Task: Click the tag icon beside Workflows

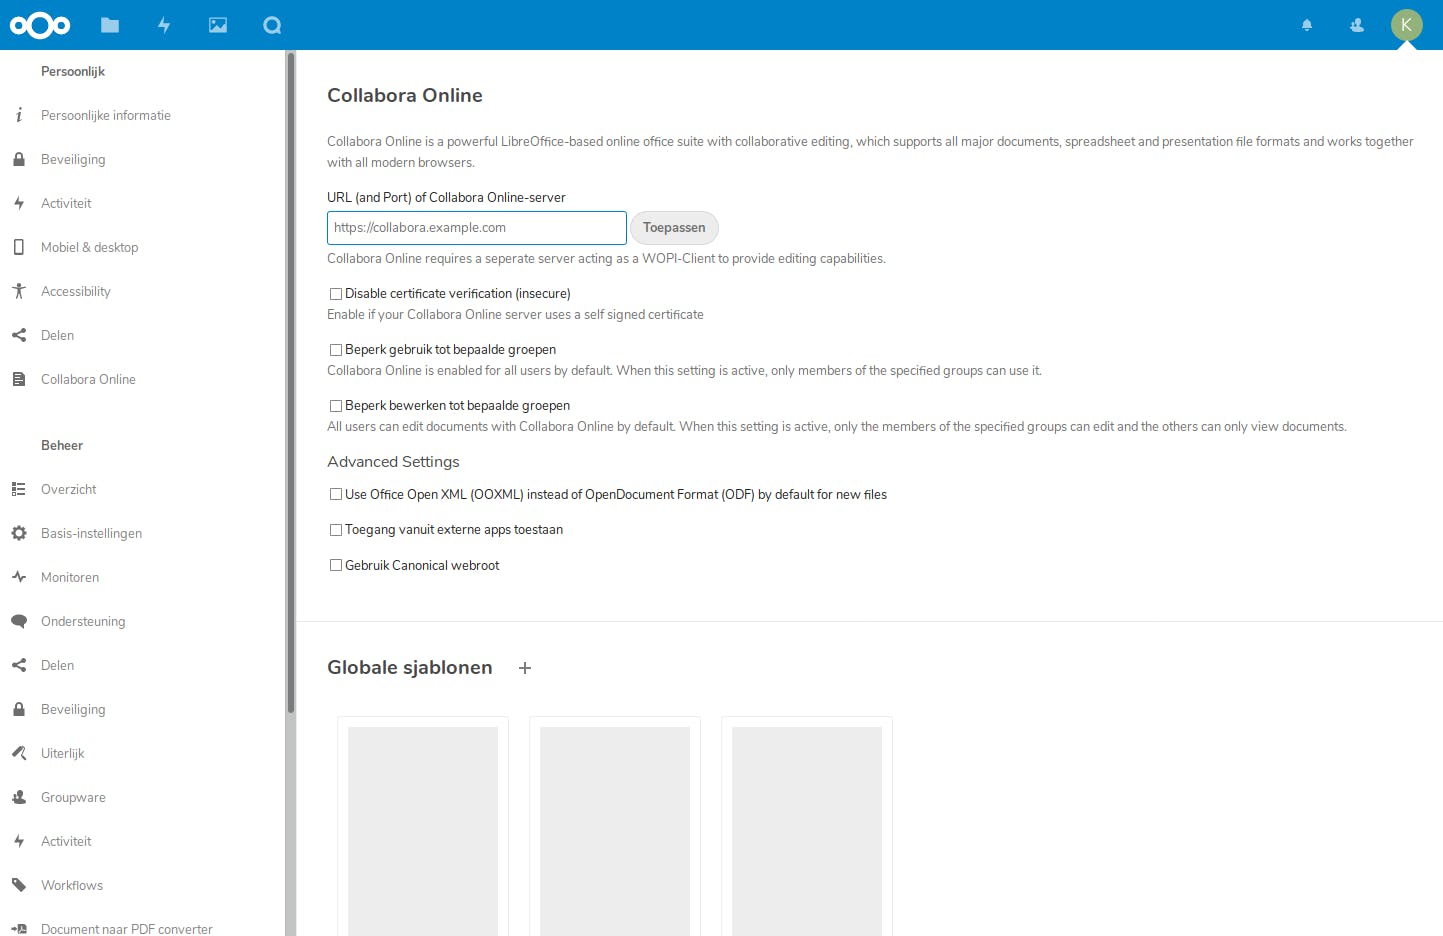Action: (19, 885)
